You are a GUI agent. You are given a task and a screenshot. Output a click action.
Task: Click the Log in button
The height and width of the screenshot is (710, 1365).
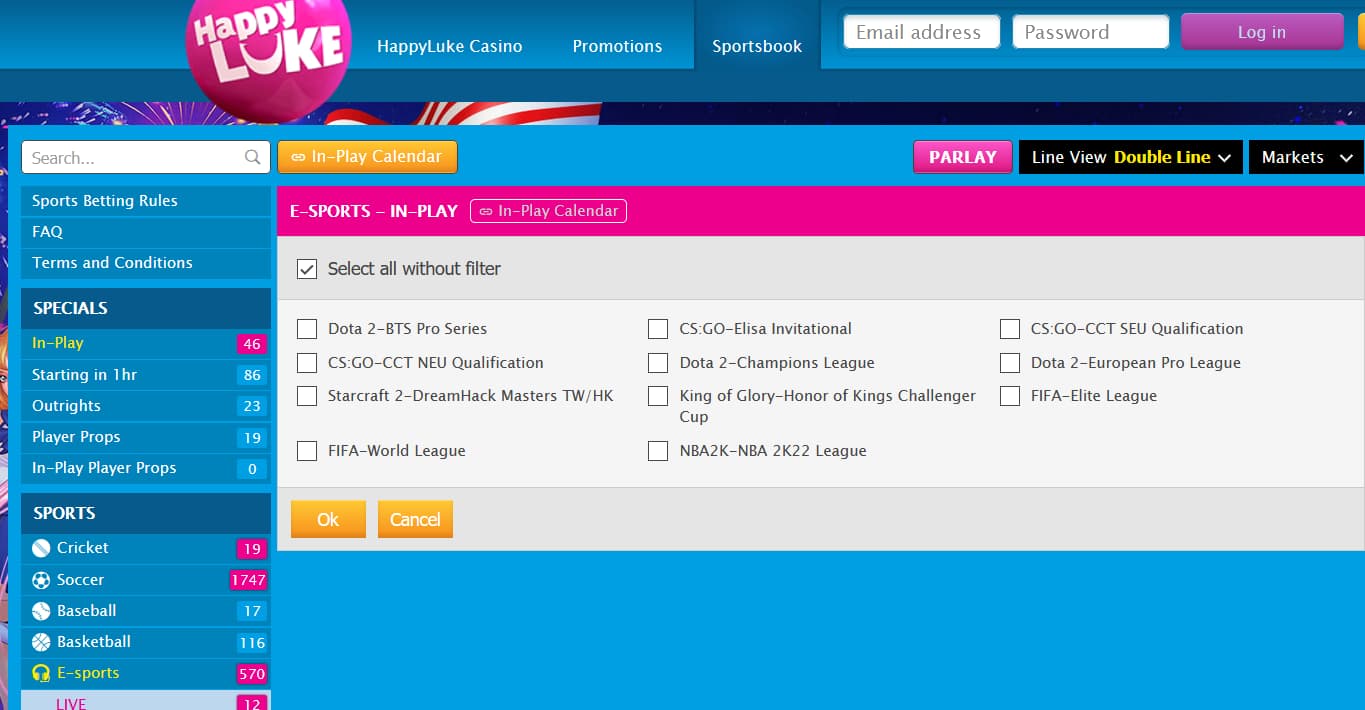click(1262, 32)
